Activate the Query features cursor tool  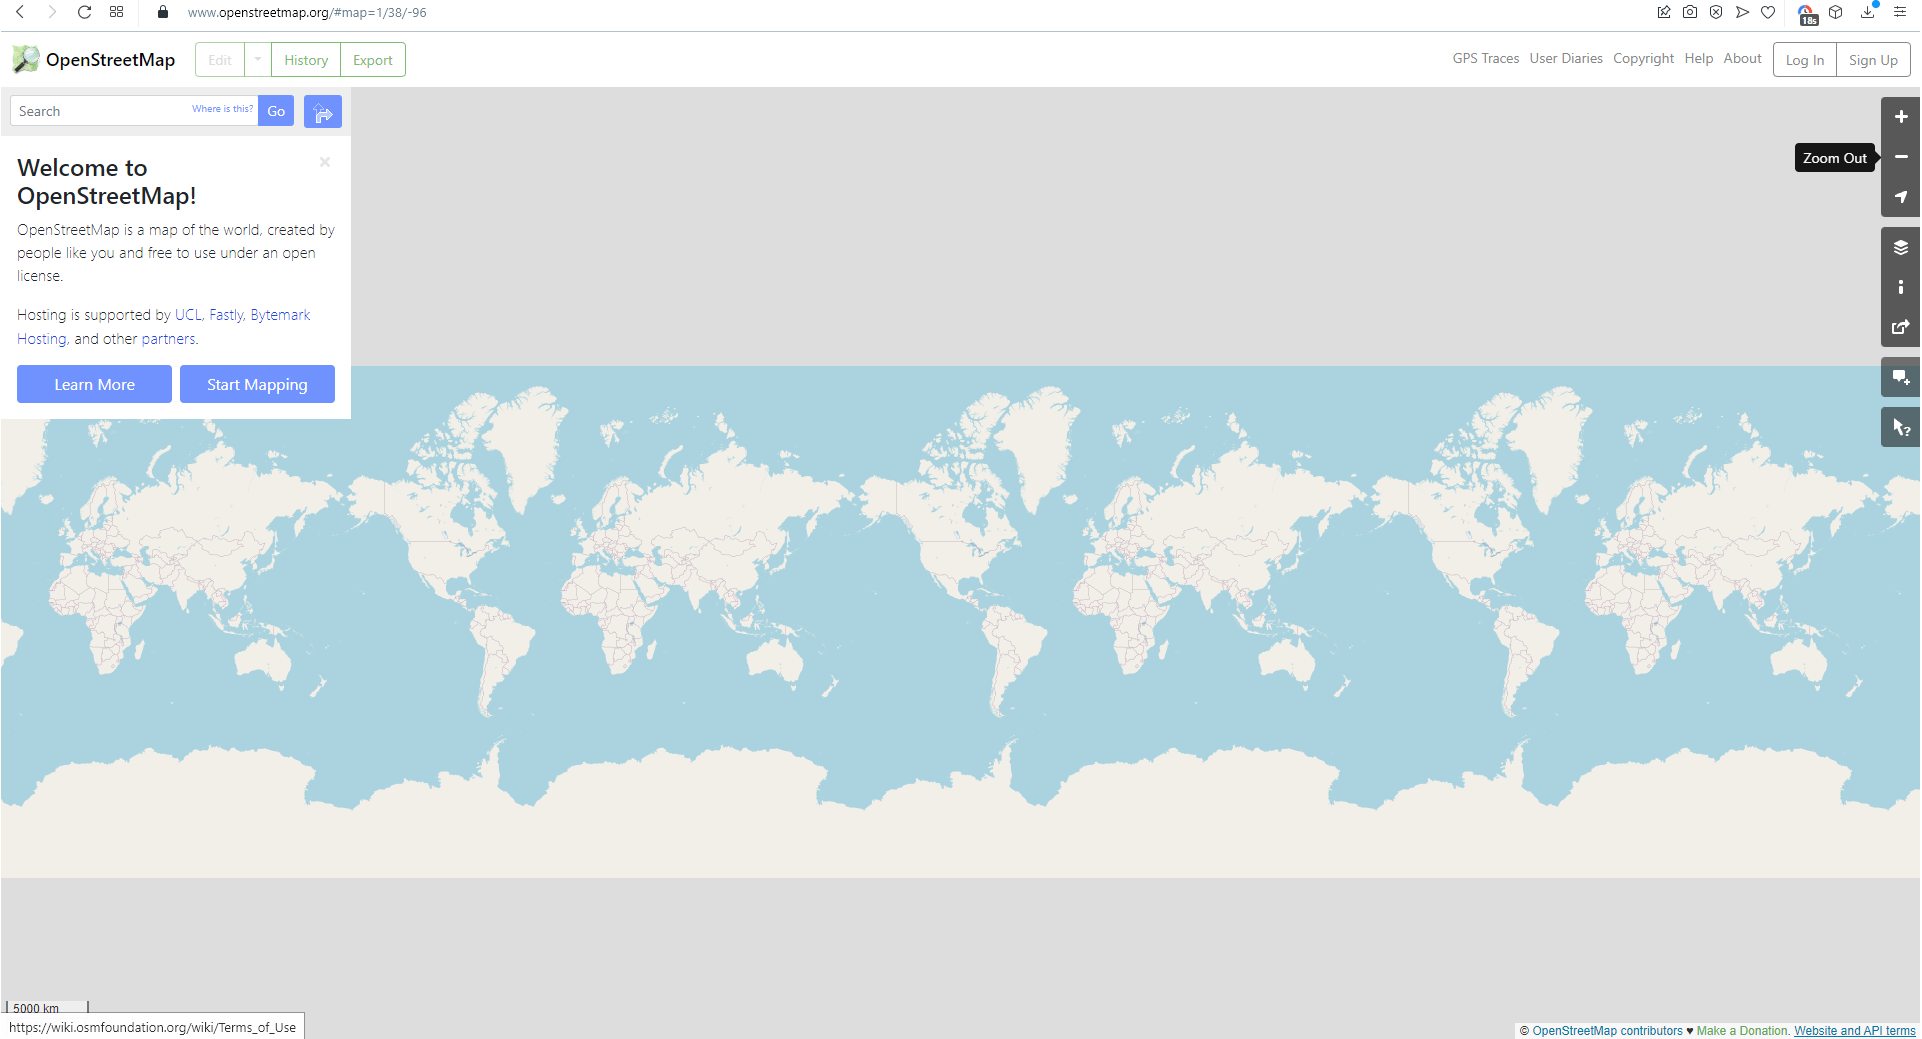click(1900, 427)
